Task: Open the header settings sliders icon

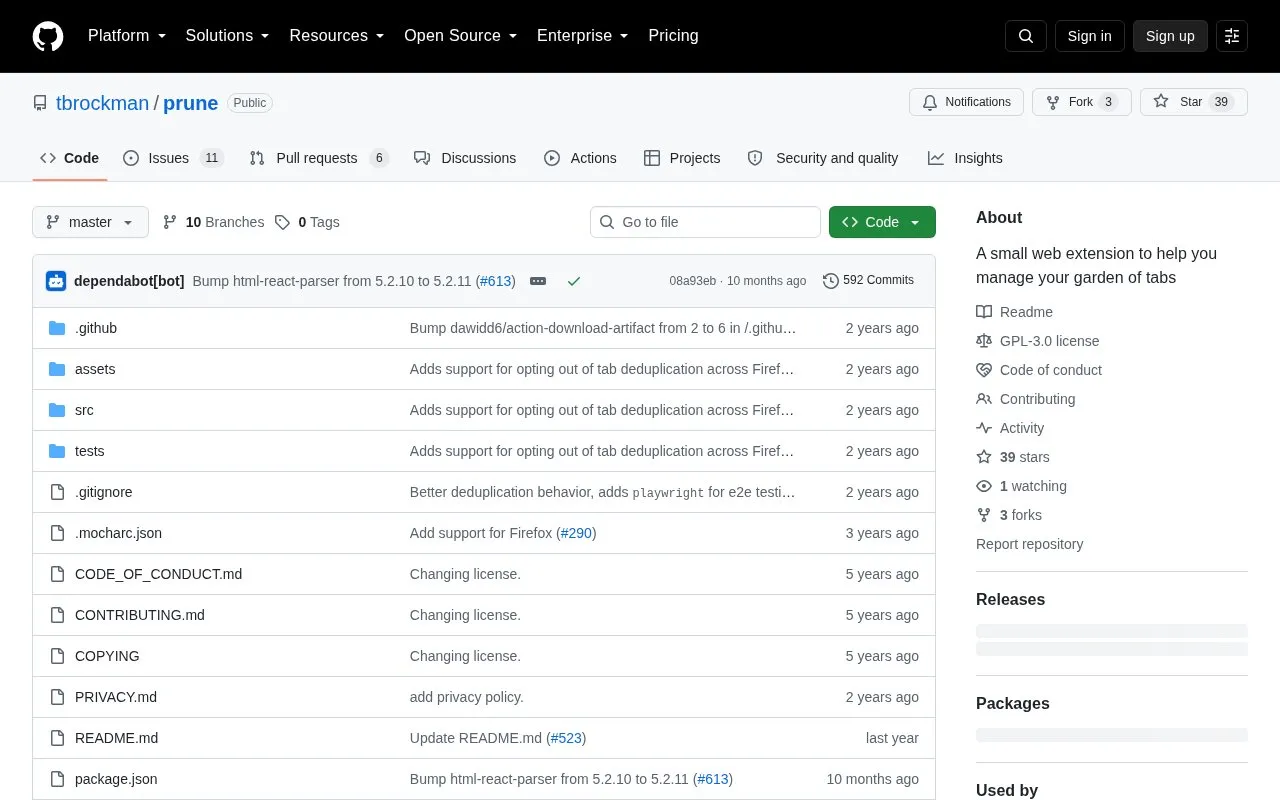Action: (1232, 36)
